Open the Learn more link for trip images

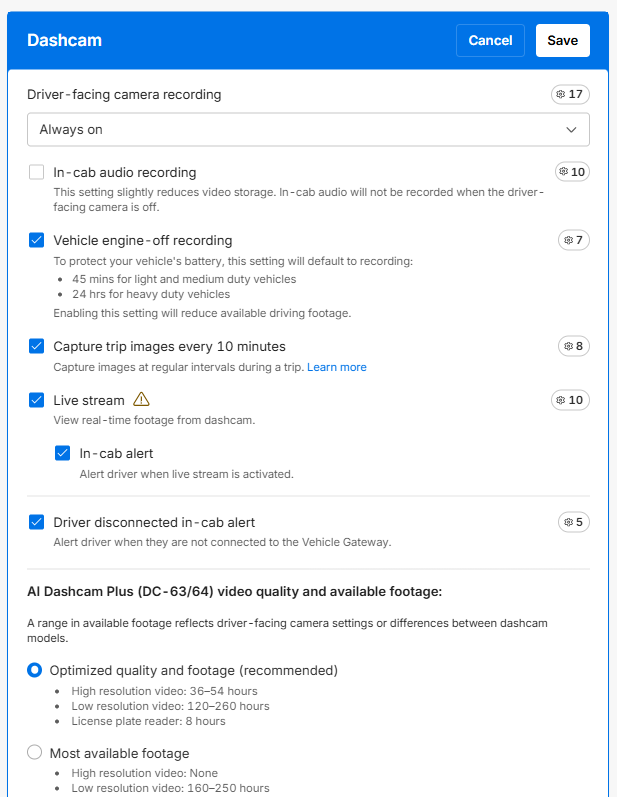(336, 367)
